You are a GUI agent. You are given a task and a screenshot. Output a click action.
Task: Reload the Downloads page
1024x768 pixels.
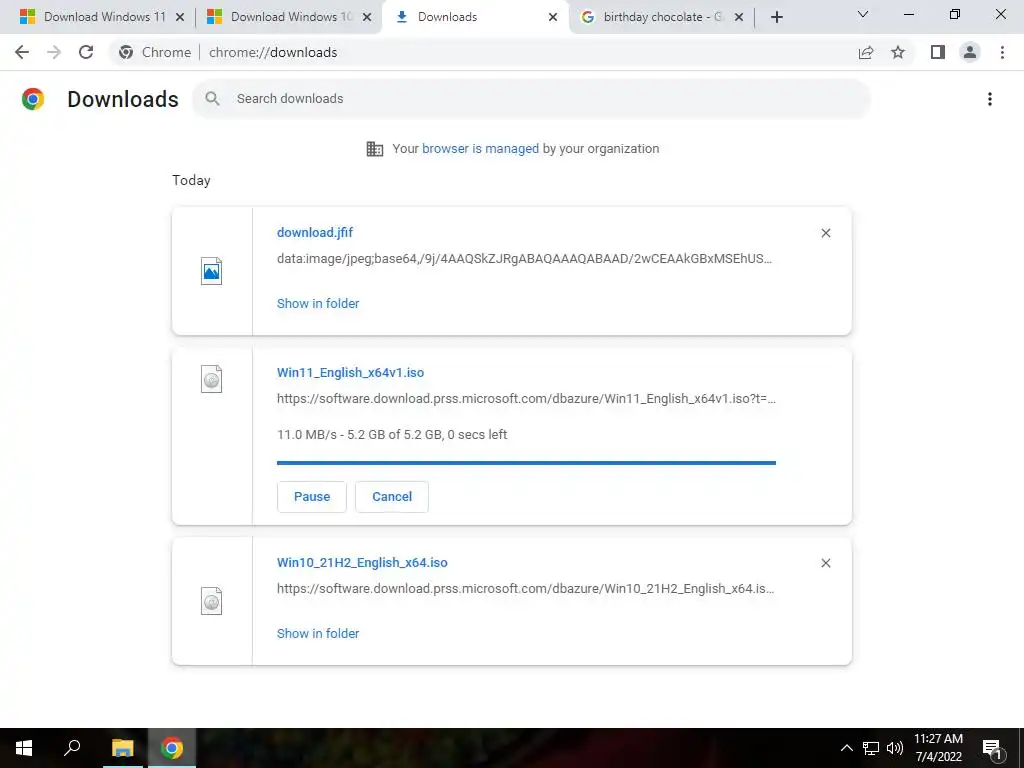pyautogui.click(x=86, y=52)
